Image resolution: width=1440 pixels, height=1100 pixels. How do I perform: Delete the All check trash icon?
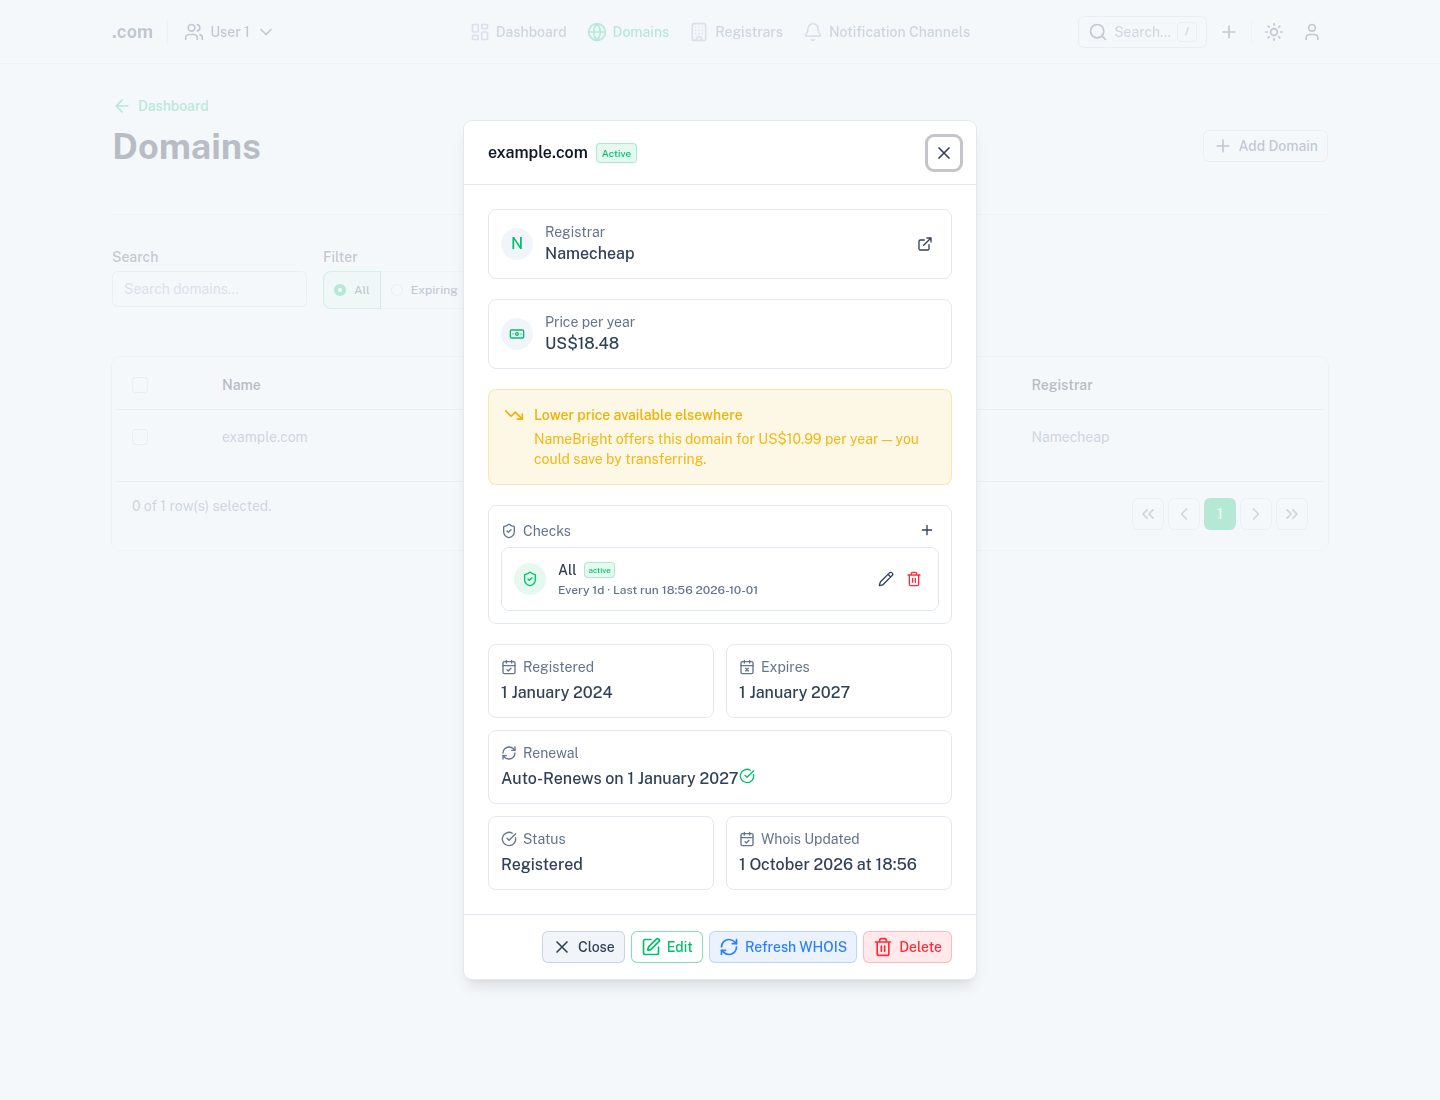click(x=914, y=579)
